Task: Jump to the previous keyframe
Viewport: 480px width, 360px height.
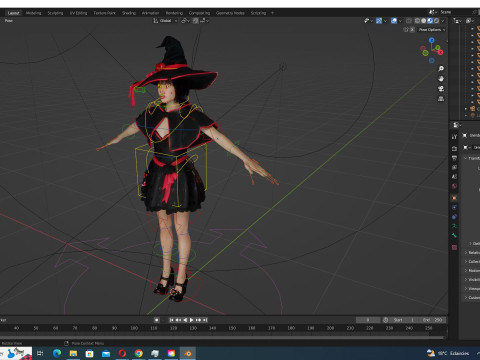Action: tap(178, 320)
